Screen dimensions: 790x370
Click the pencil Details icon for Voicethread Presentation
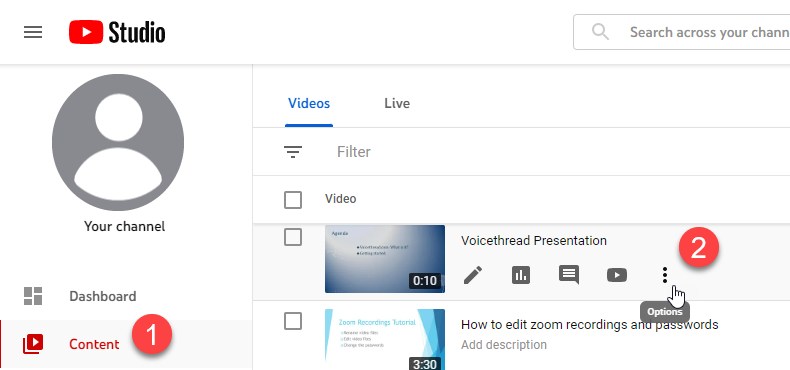click(x=473, y=275)
